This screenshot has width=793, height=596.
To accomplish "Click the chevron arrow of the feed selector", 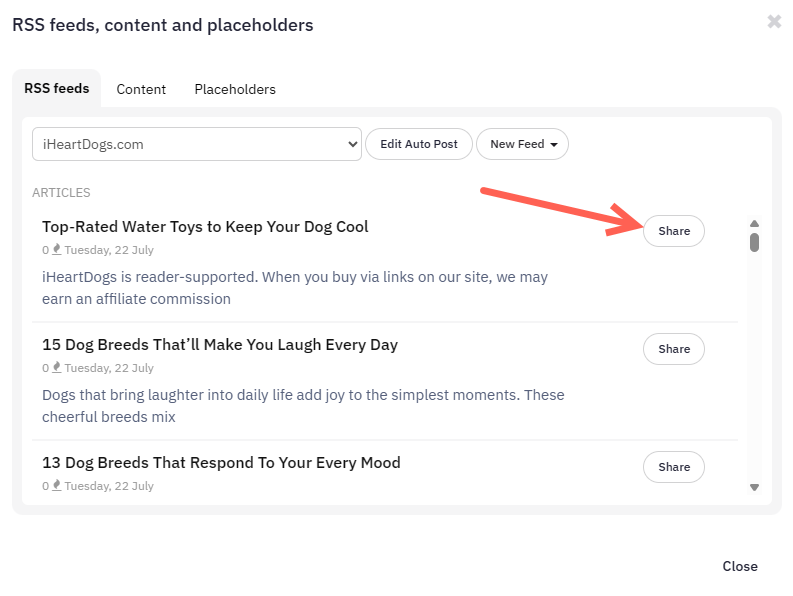I will pyautogui.click(x=353, y=144).
